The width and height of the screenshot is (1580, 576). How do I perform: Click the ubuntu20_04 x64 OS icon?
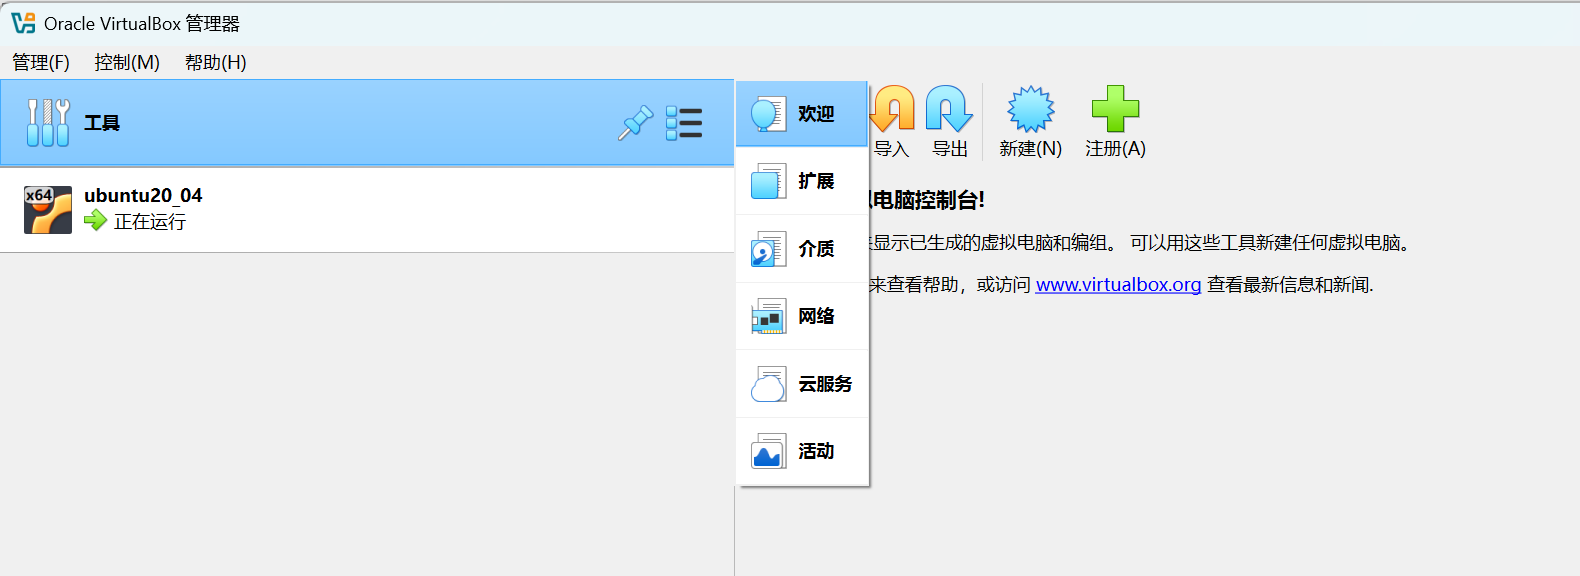click(48, 210)
